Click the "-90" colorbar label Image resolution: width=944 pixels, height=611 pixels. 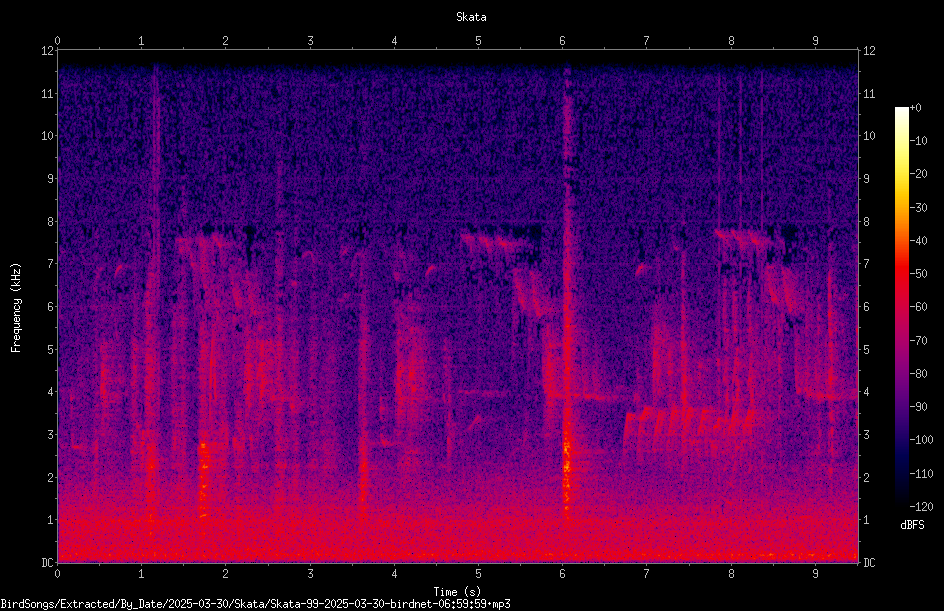click(919, 407)
